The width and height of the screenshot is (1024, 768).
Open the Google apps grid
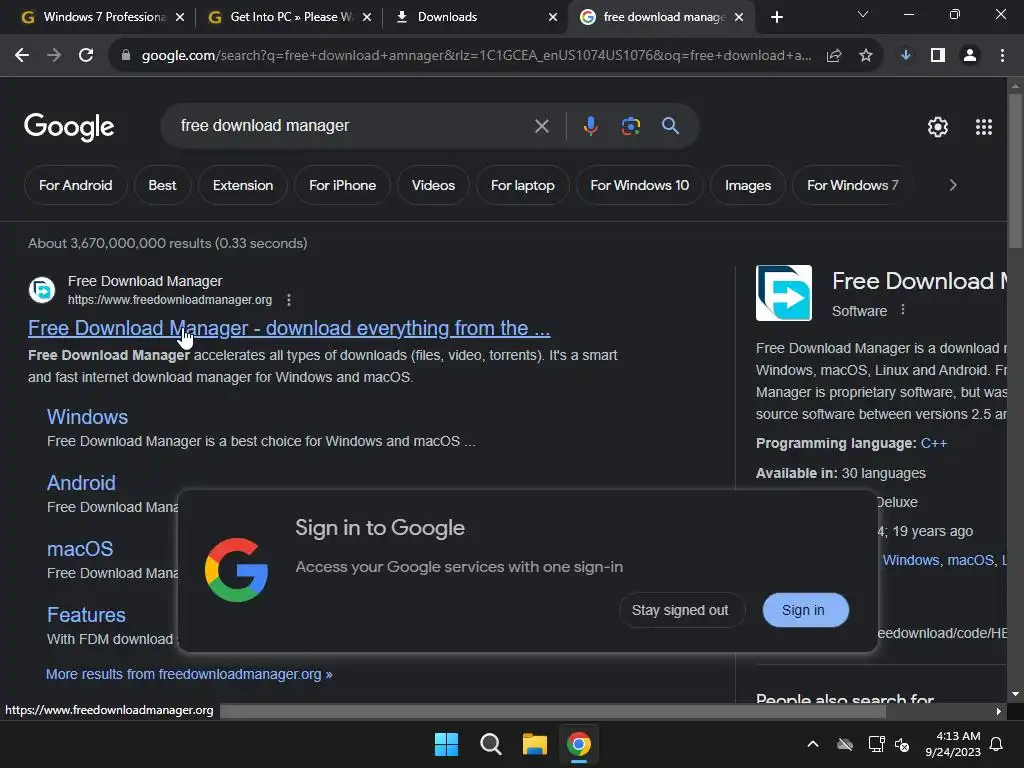tap(984, 127)
